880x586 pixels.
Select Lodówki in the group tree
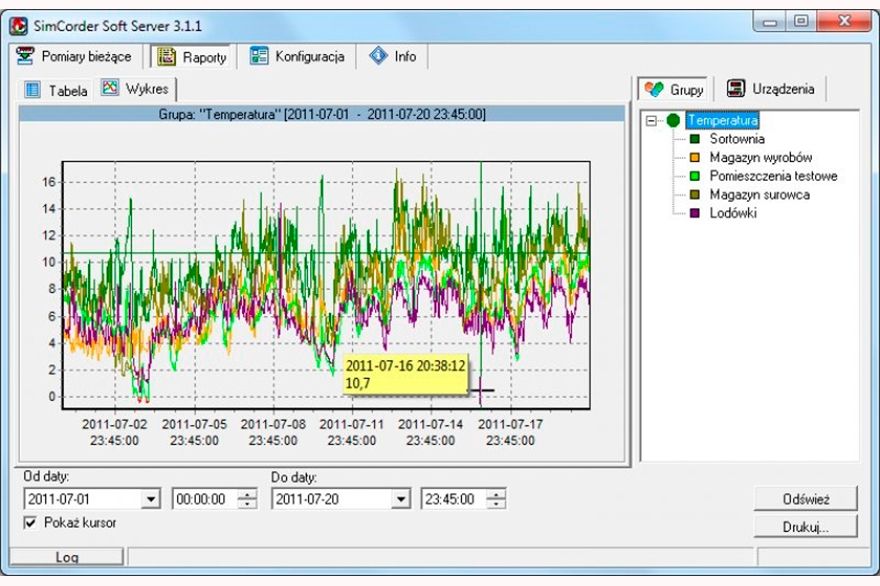click(733, 213)
